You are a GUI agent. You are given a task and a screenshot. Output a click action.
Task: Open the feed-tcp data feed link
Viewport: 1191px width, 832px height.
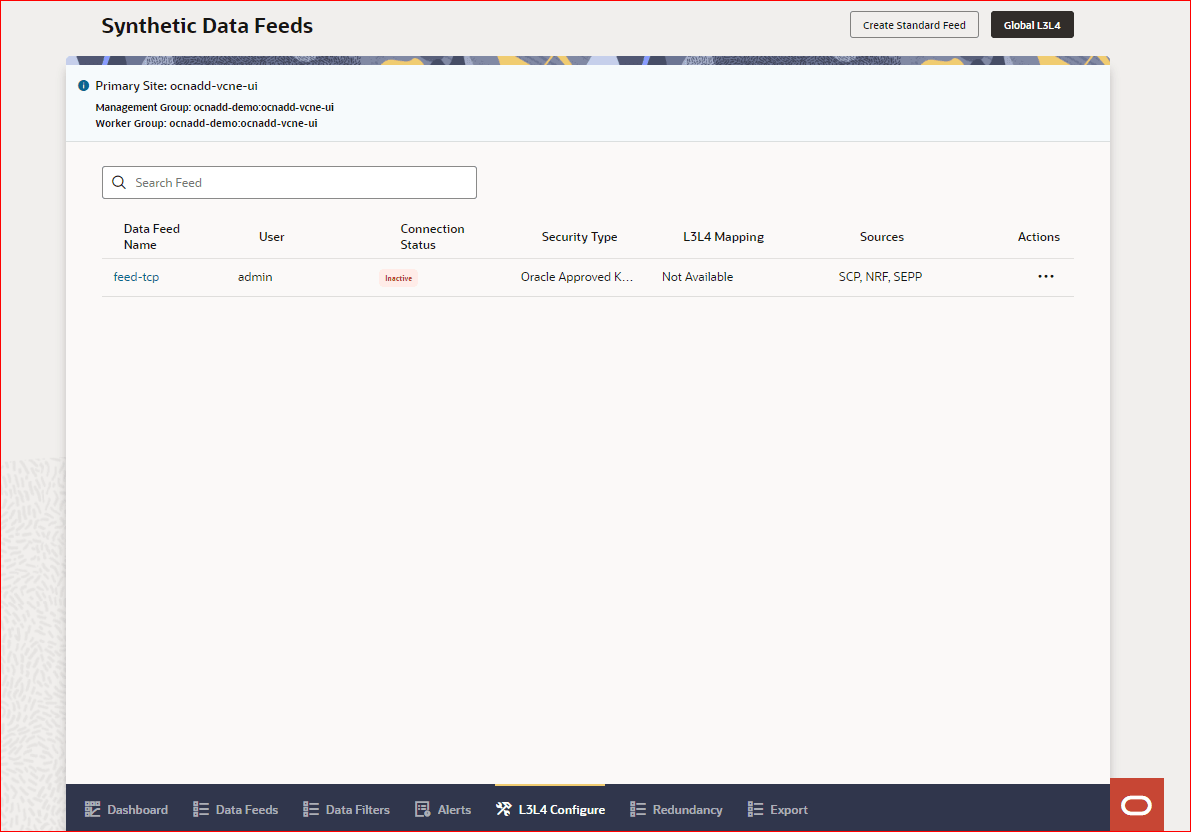pos(136,276)
